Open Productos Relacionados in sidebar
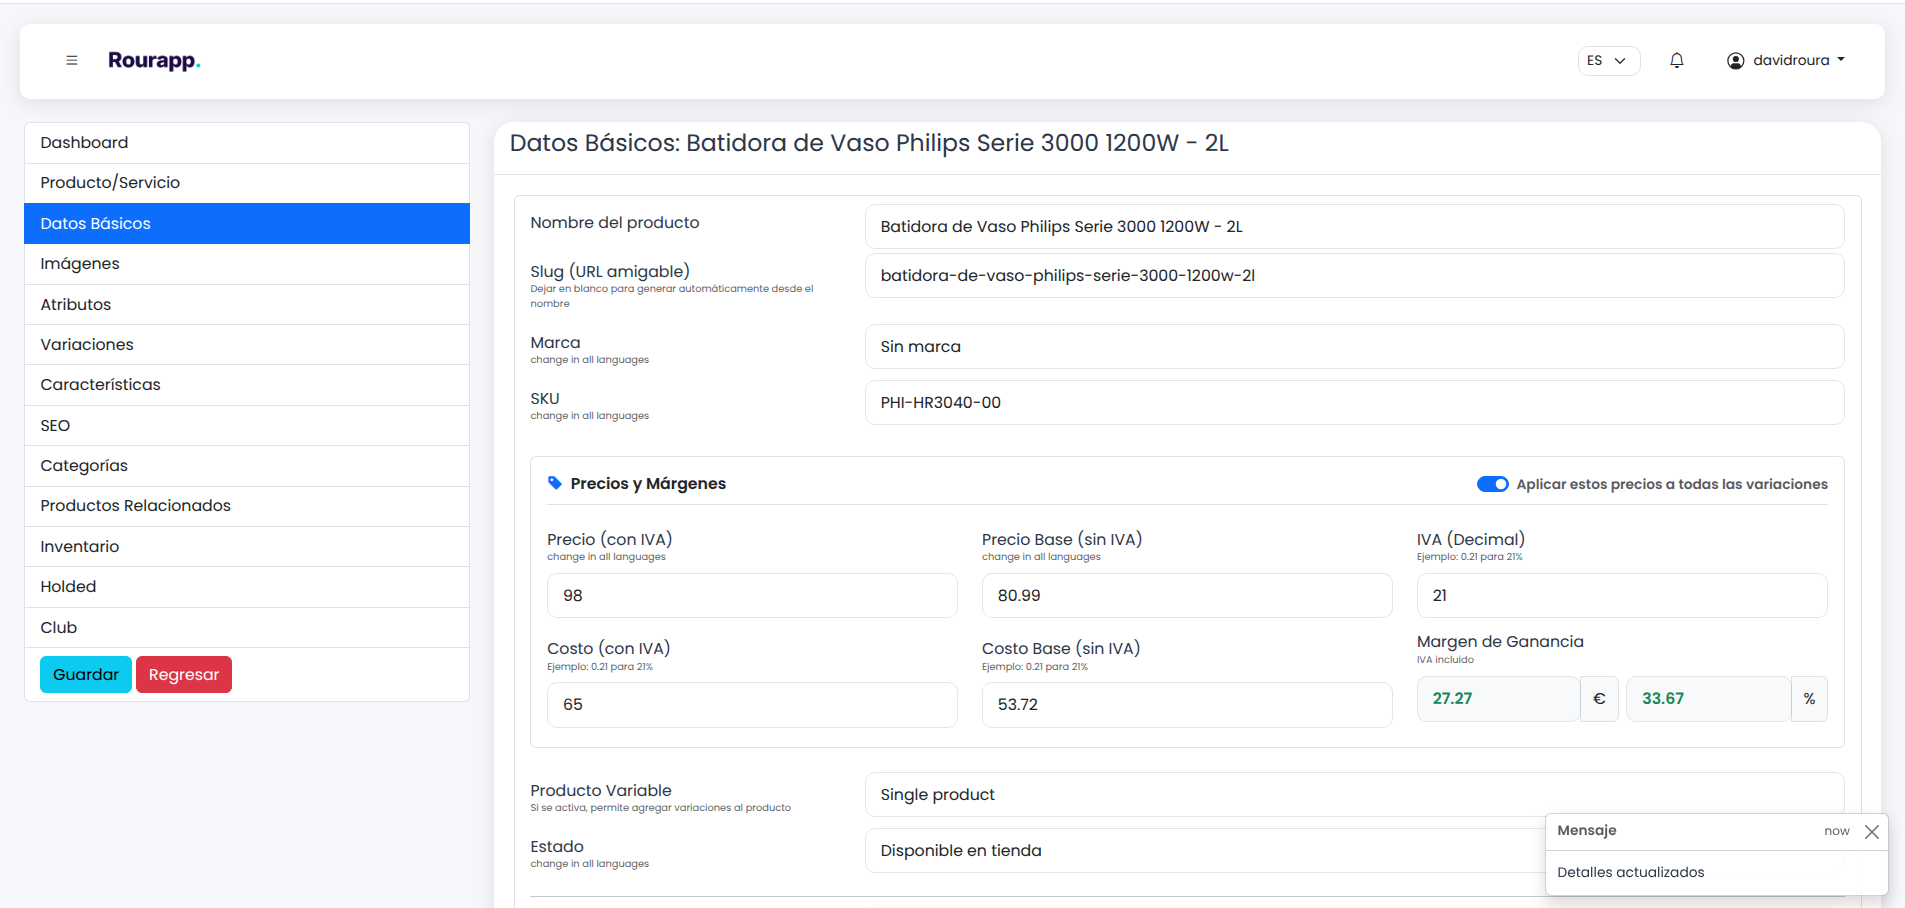Screen dimensions: 1905x908 click(247, 506)
